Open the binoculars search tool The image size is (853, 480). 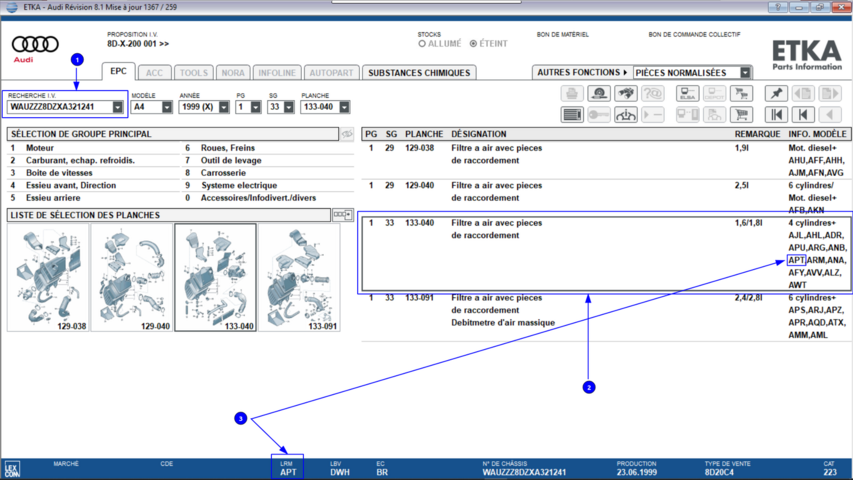click(626, 94)
